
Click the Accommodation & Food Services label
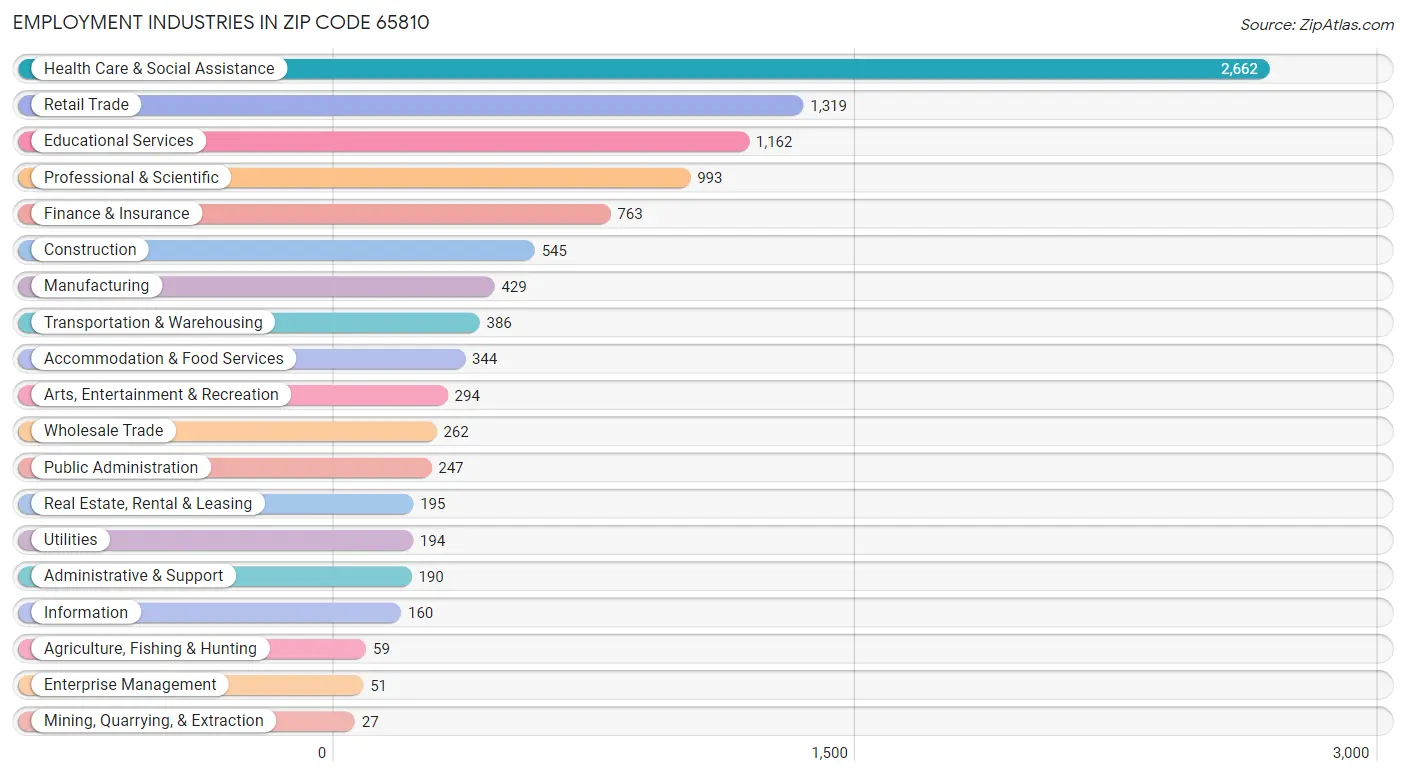pos(164,359)
